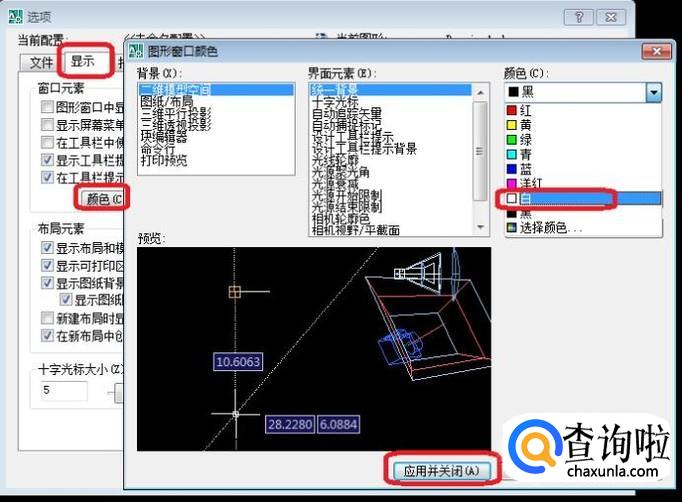Click 应用并关闭 button
682x502 pixels.
pyautogui.click(x=441, y=471)
